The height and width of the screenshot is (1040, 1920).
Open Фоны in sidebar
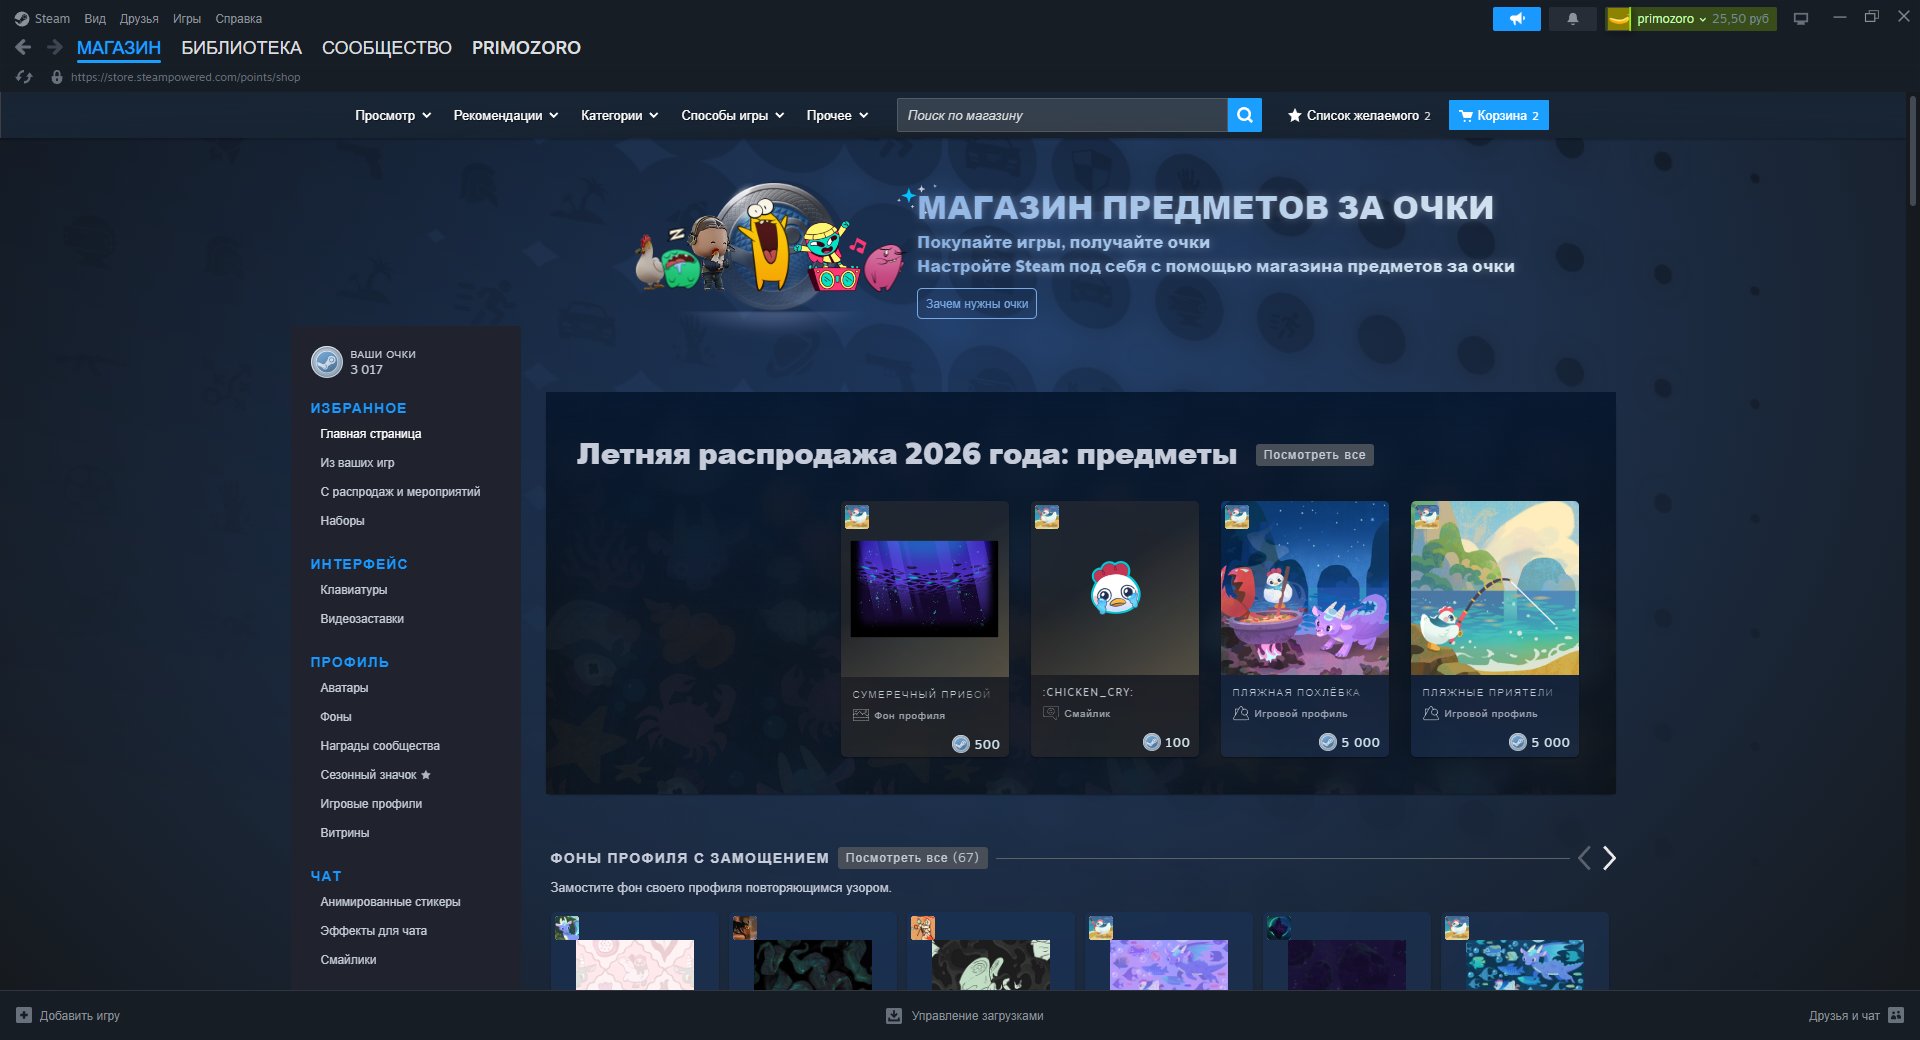336,717
